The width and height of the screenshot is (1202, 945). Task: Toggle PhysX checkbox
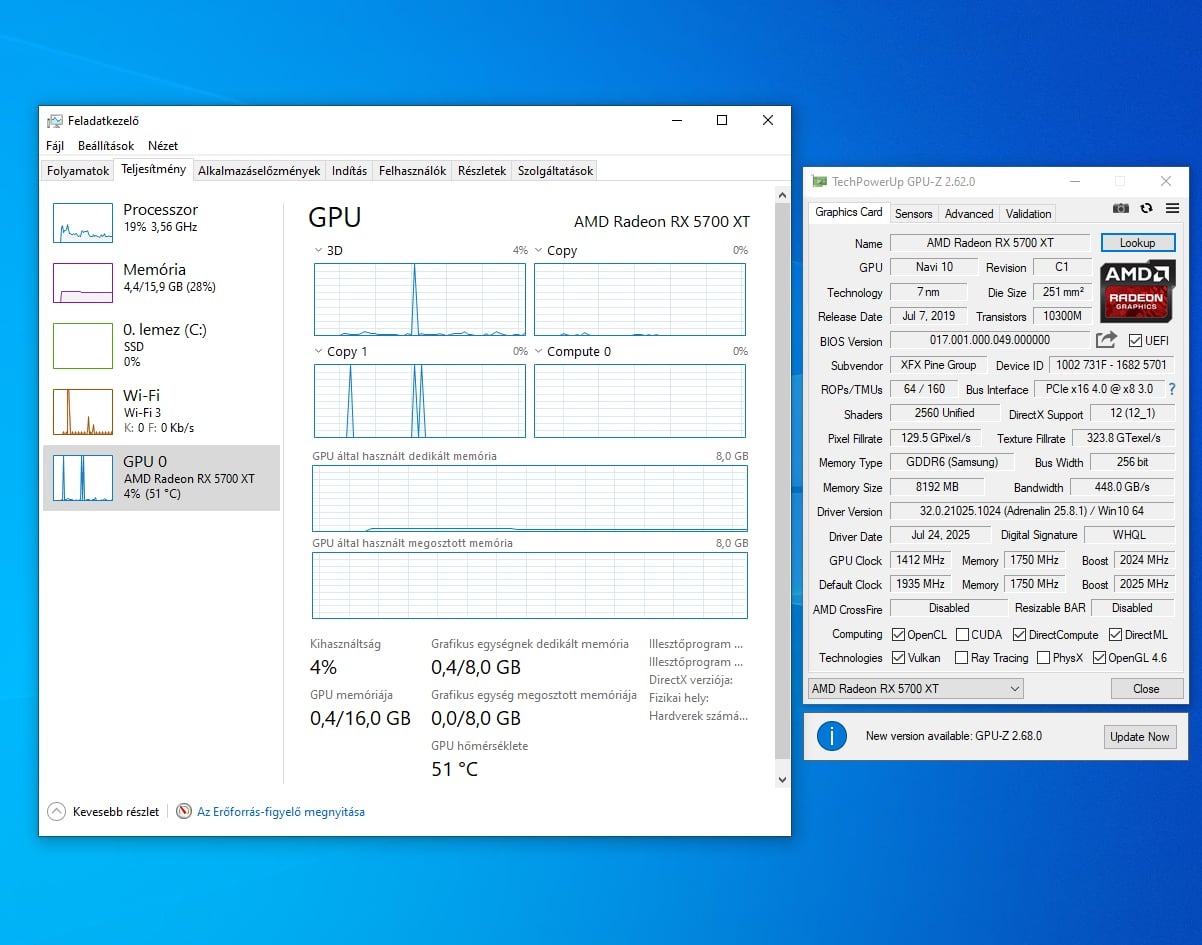(1043, 658)
